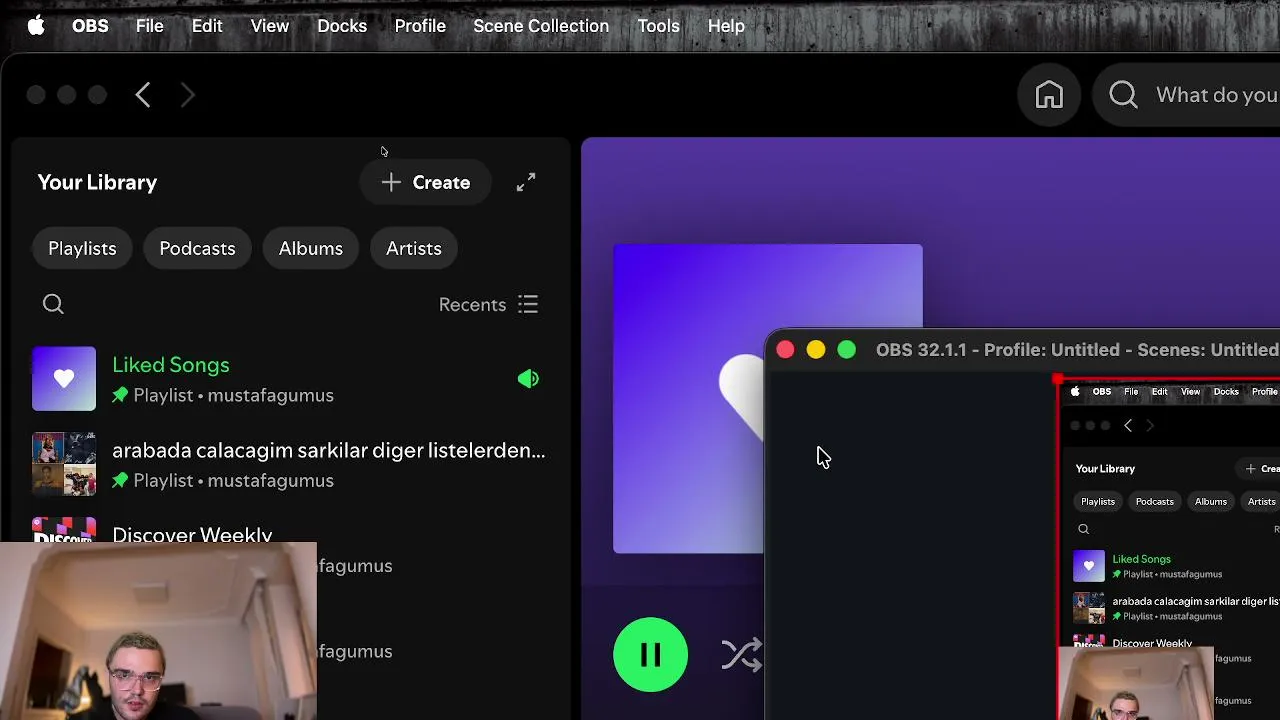The width and height of the screenshot is (1280, 720).
Task: Filter the library by Playlists
Action: click(82, 248)
